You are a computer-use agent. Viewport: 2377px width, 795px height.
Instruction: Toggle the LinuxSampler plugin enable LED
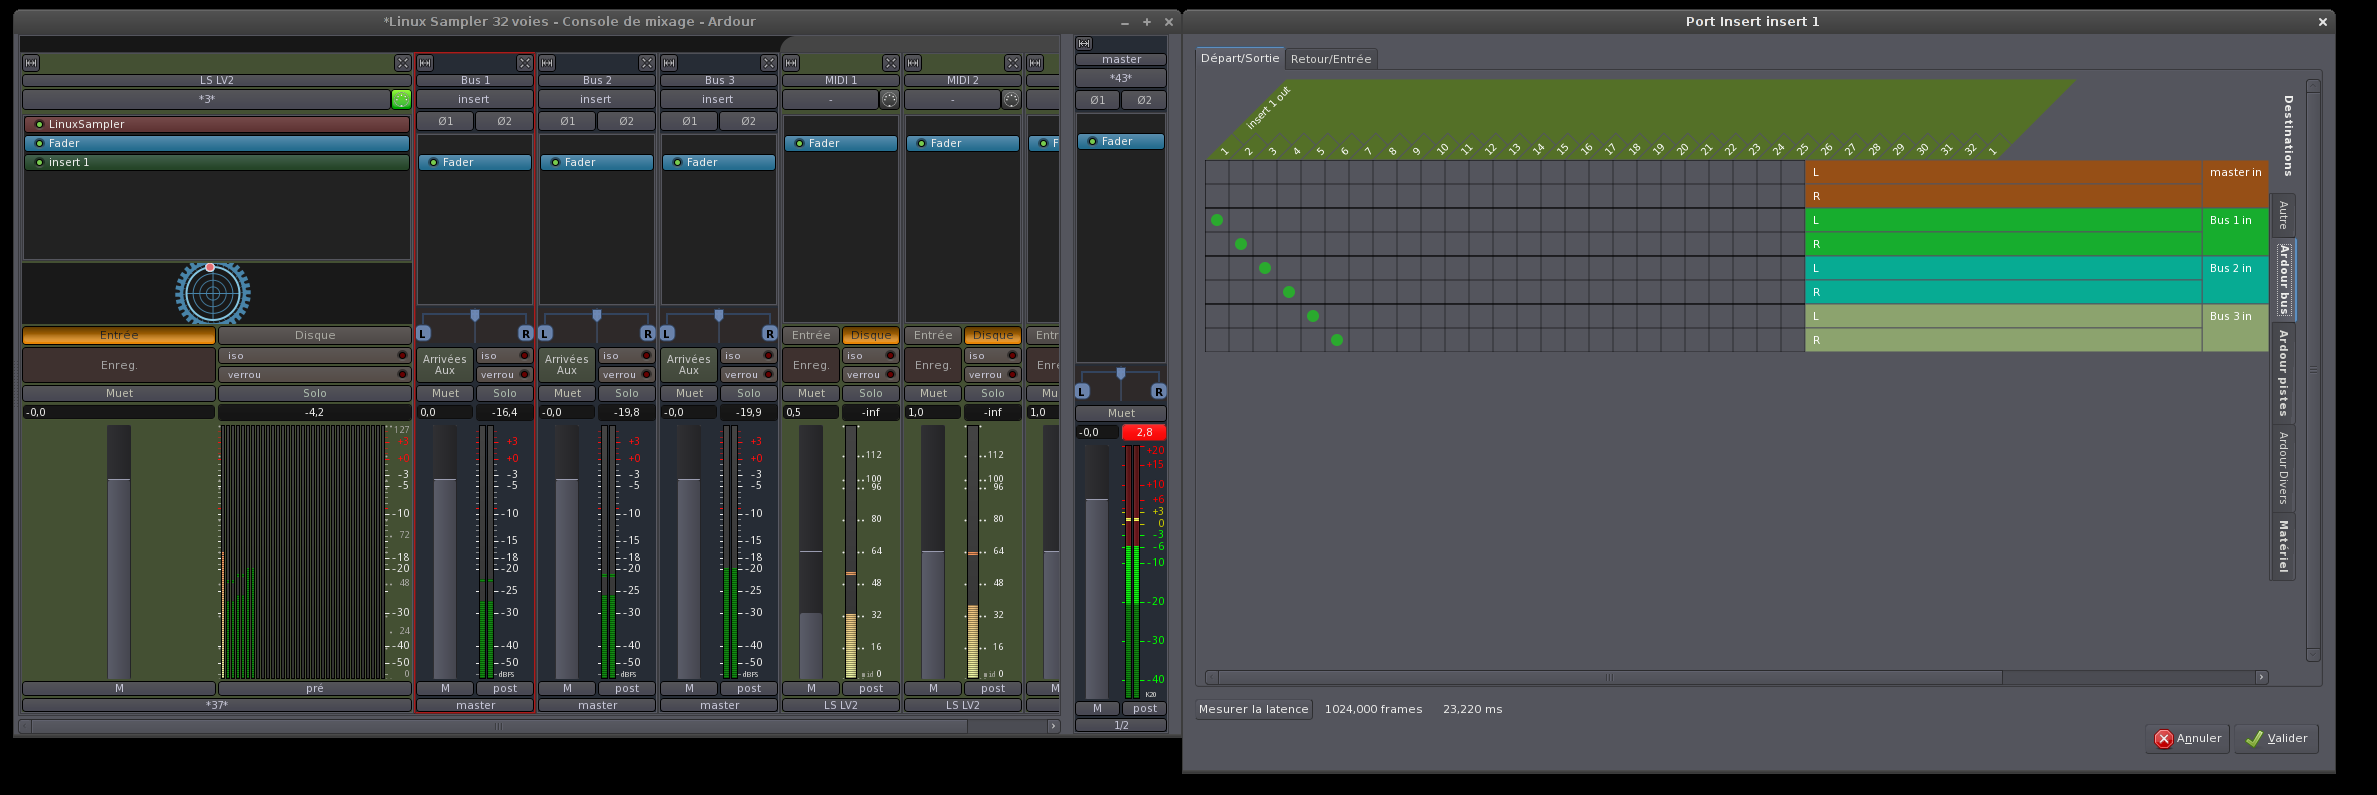coord(39,125)
